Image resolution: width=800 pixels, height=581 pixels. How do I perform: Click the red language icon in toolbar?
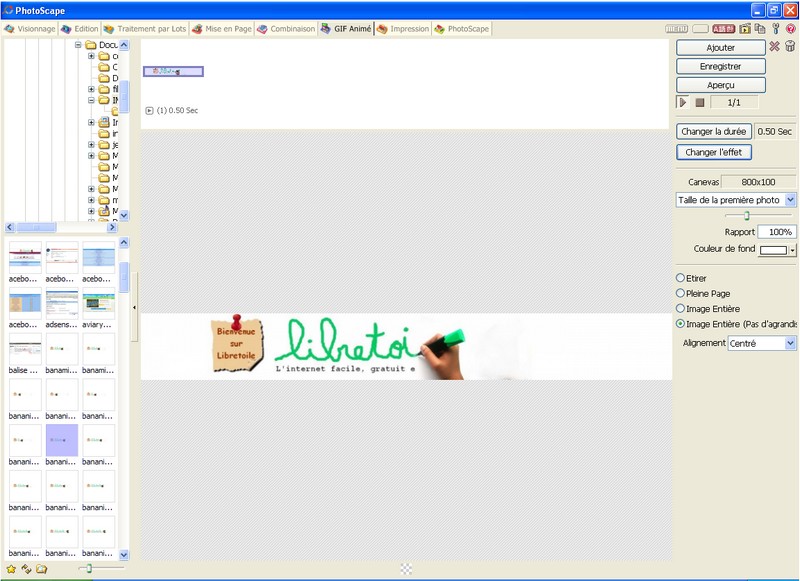click(723, 29)
